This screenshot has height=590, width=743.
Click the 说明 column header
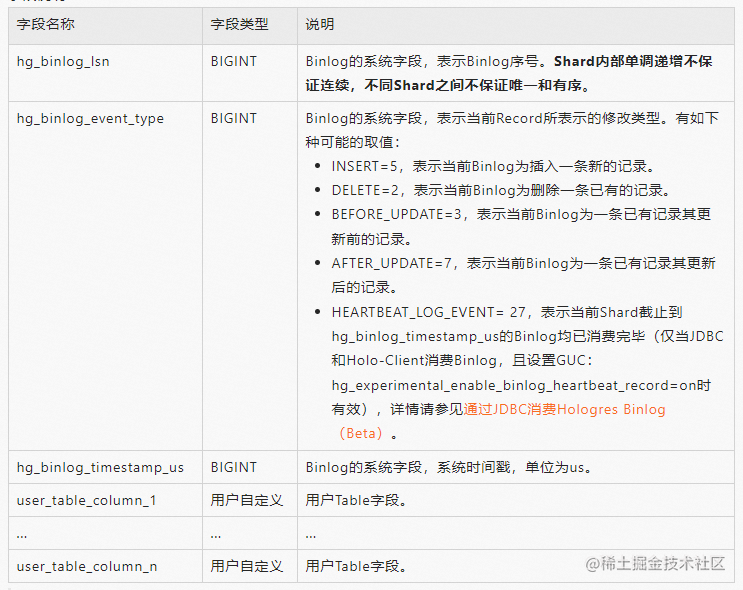[320, 24]
